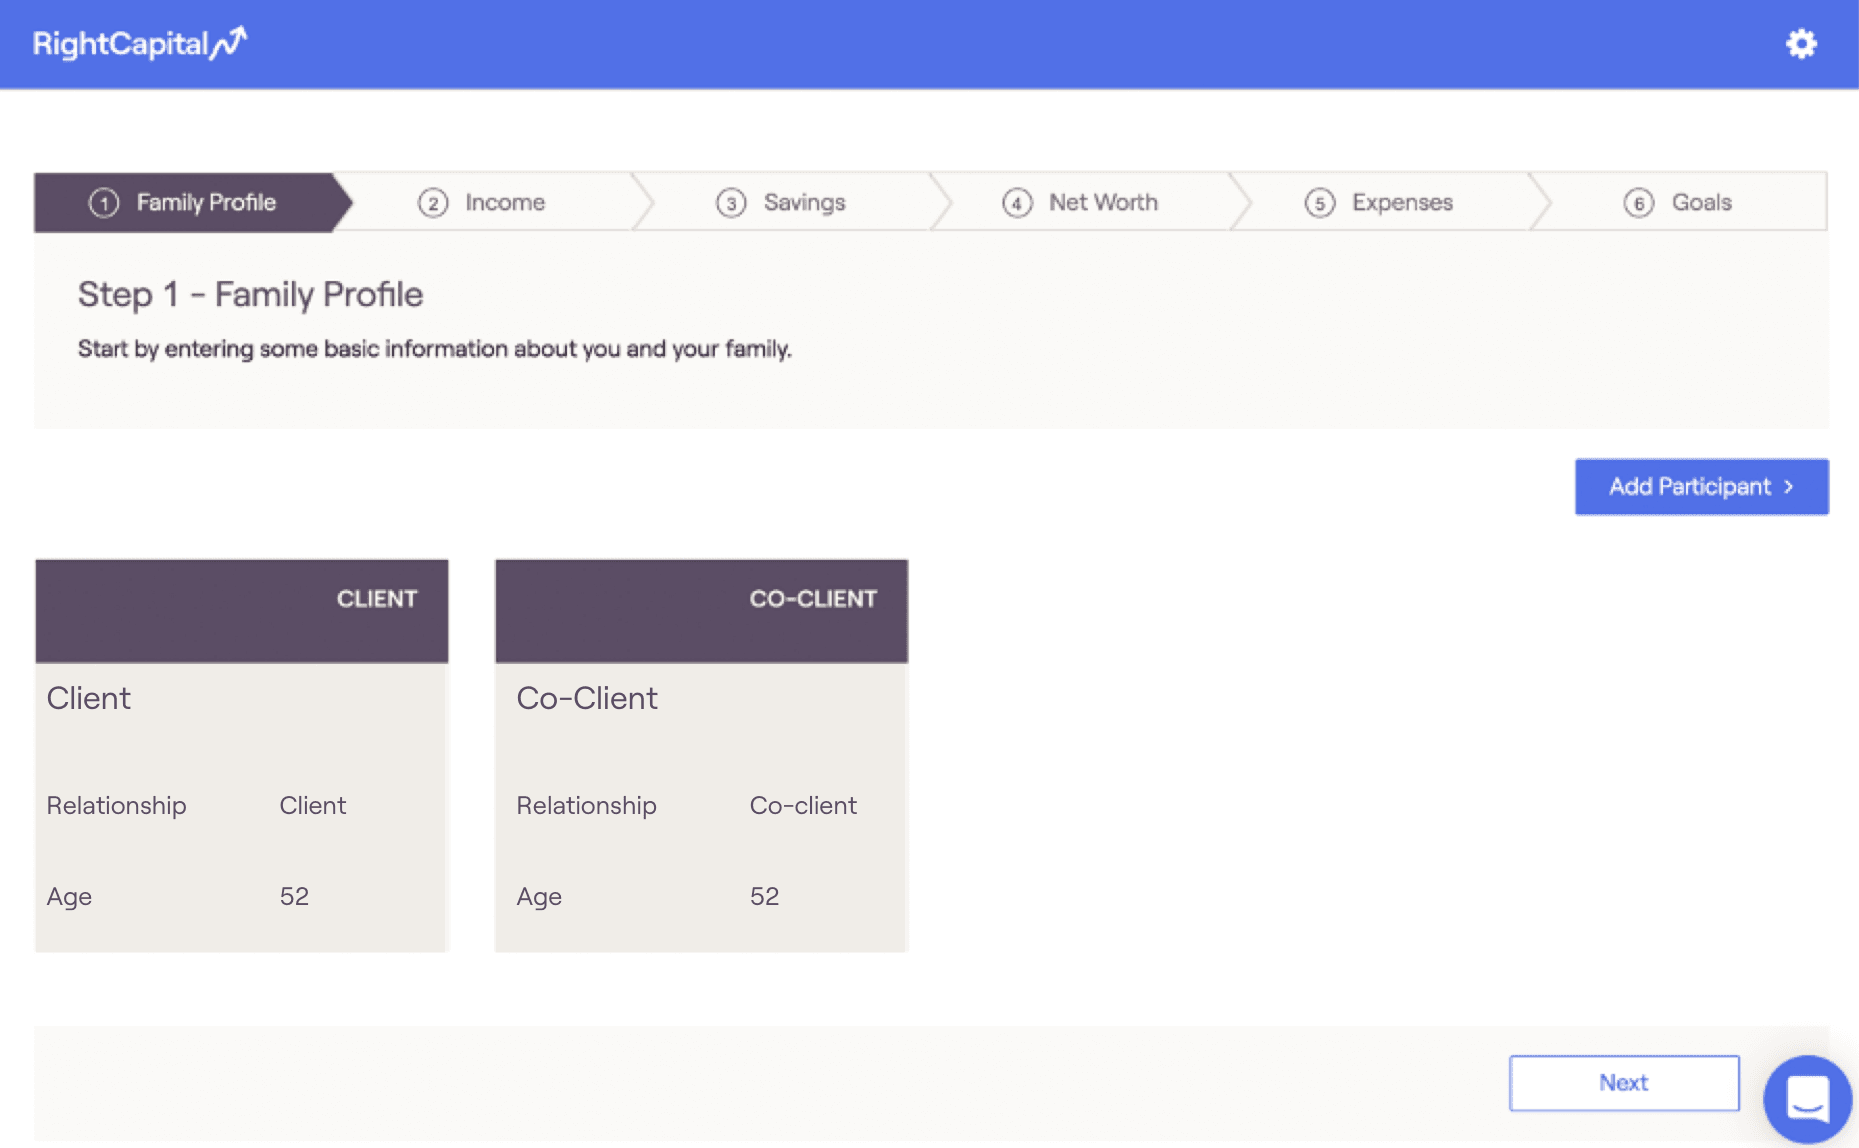
Task: Select the Co-Client card name text
Action: (587, 698)
